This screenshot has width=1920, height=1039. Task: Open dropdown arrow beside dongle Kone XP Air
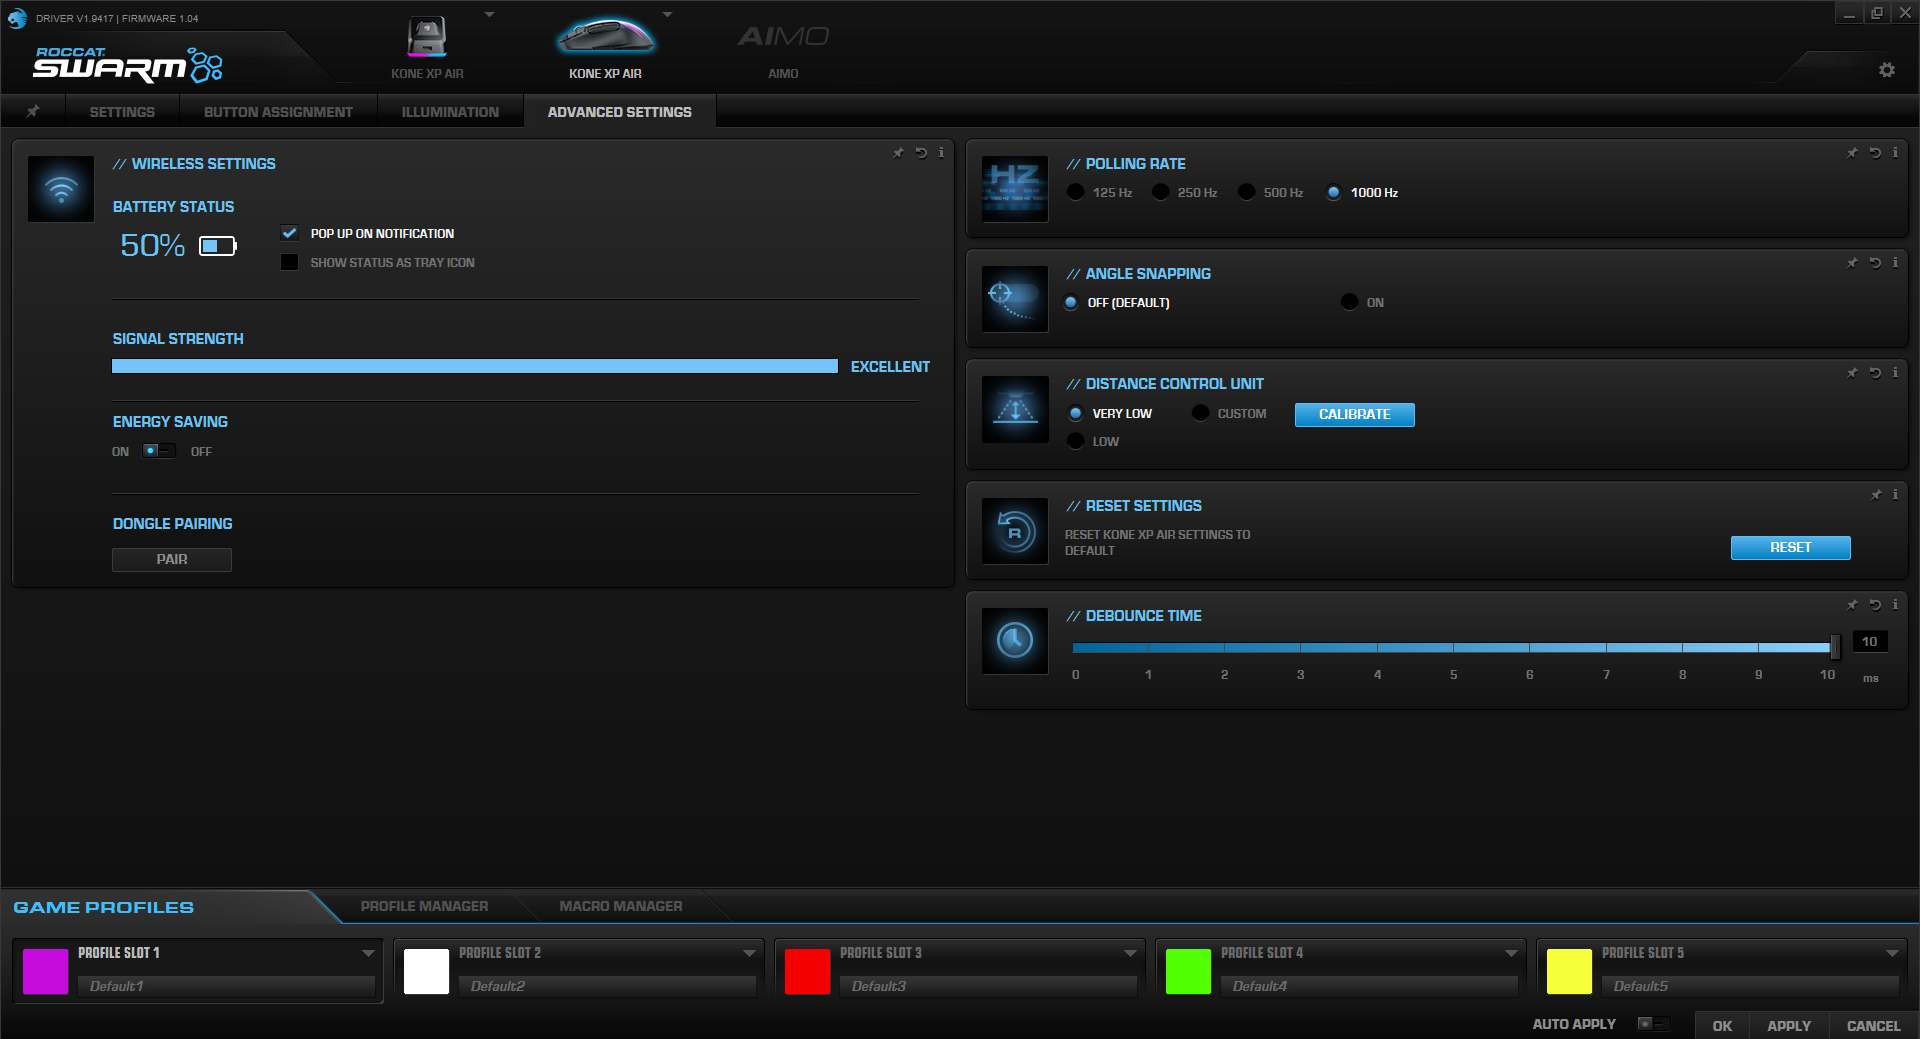tap(489, 15)
